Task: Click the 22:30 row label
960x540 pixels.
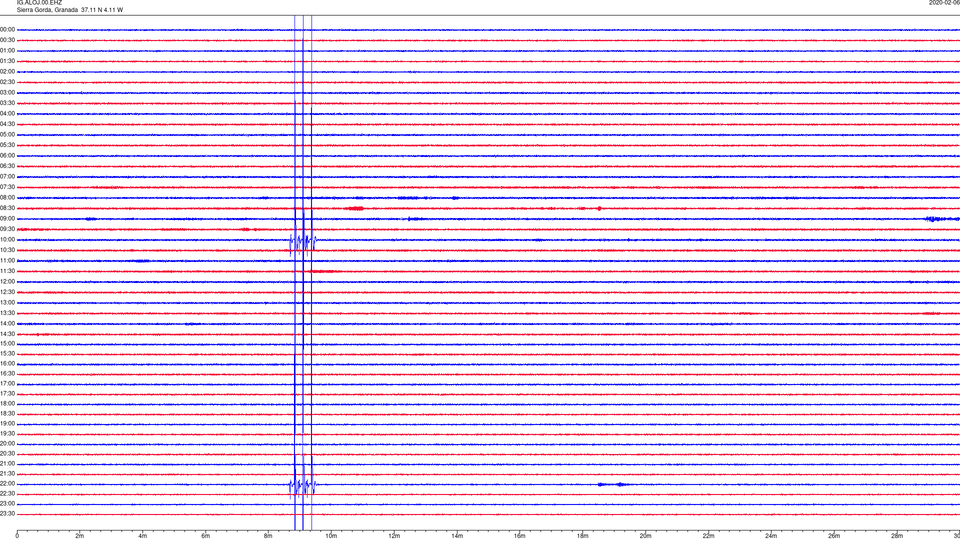Action: (7, 493)
